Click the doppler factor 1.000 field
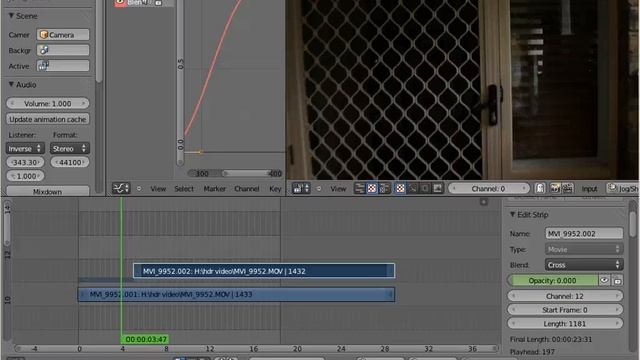640x360 pixels. point(25,176)
